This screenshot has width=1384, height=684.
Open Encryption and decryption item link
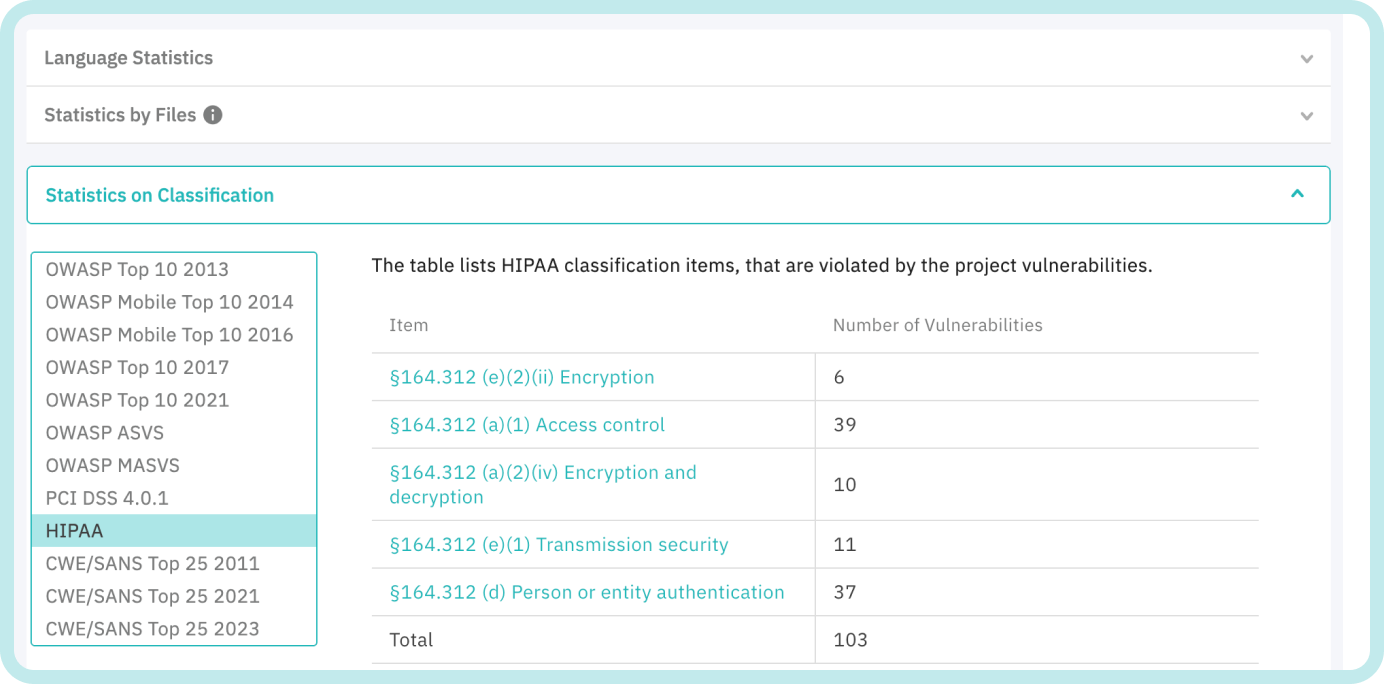pyautogui.click(x=543, y=485)
